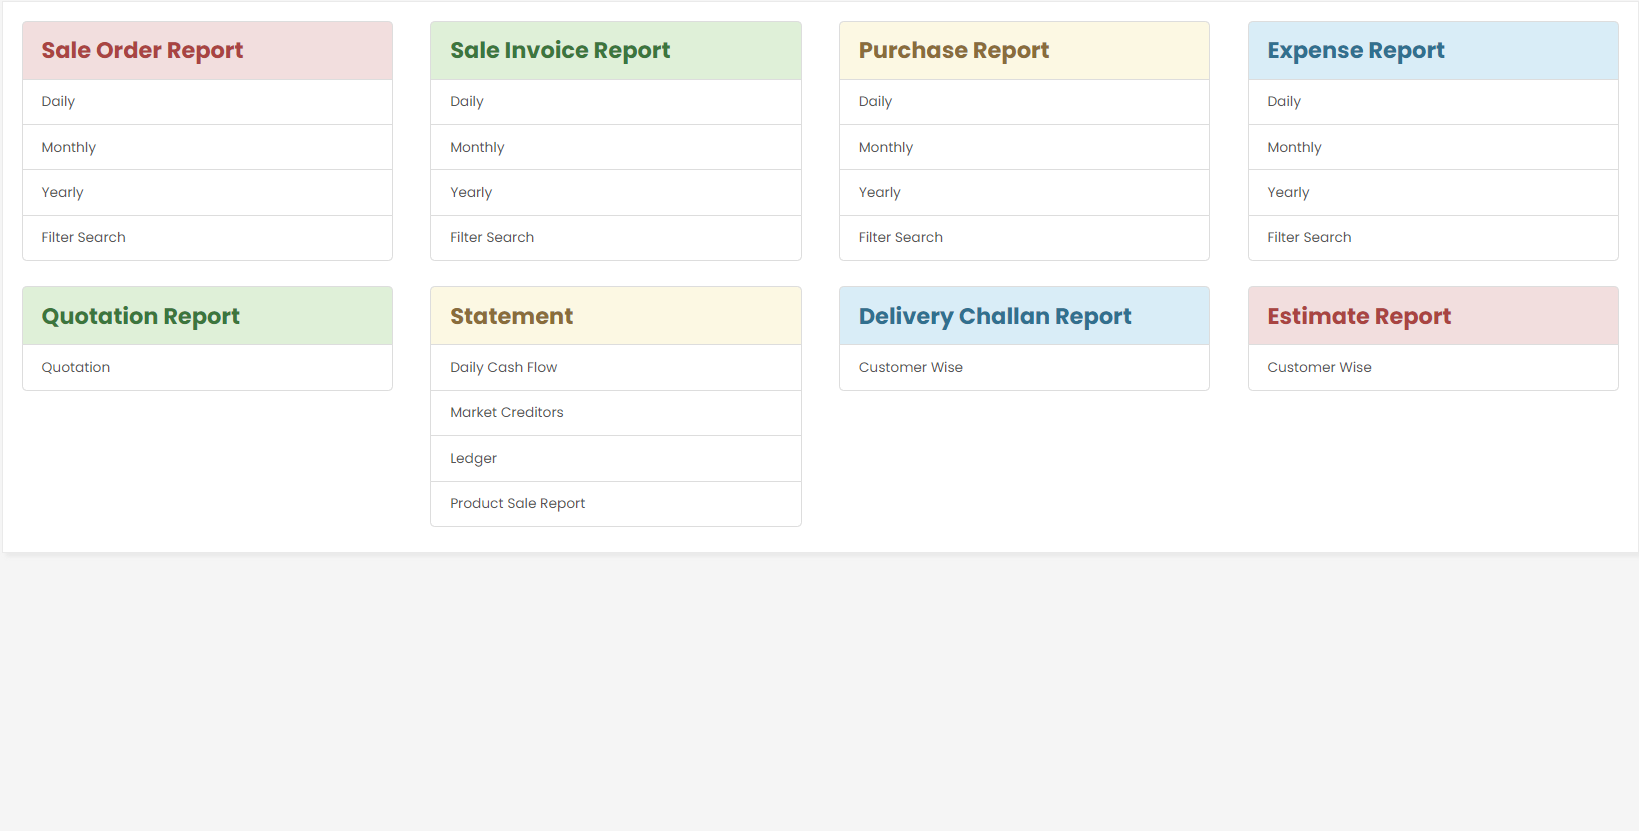
Task: Open Filter Search in Sale Order Report
Action: 84,238
